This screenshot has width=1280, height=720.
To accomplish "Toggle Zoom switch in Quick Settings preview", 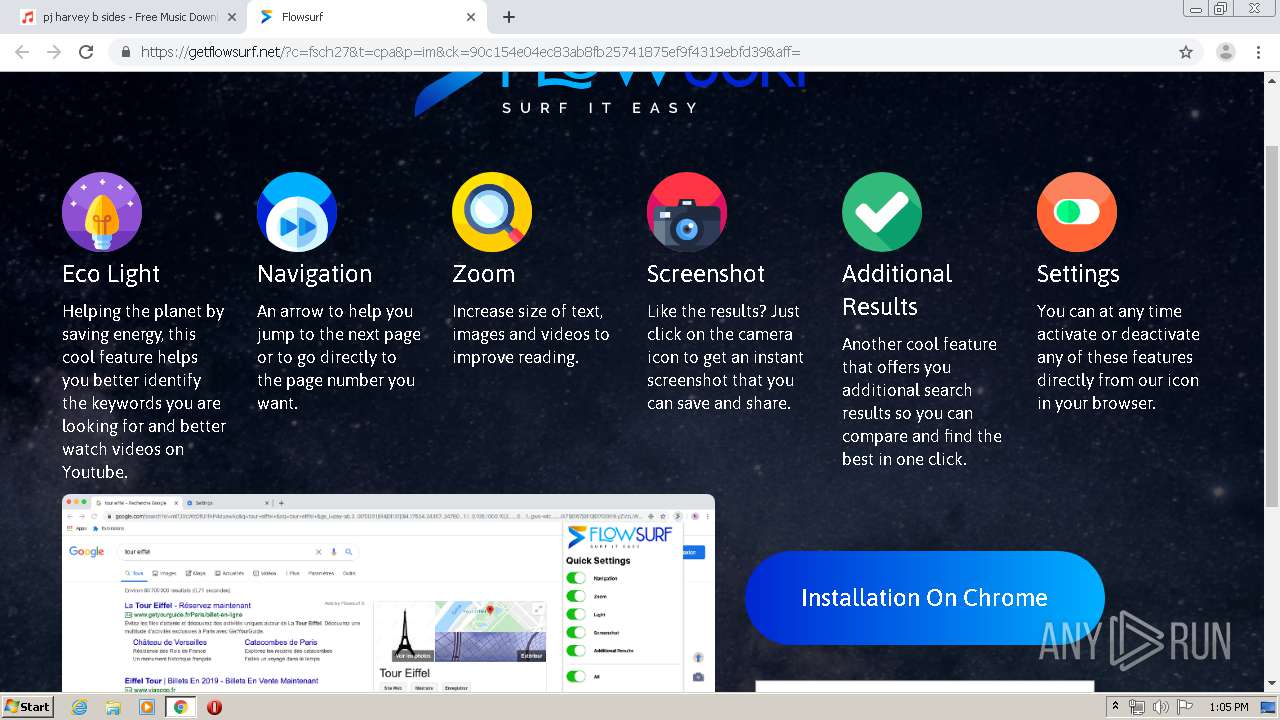I will click(576, 596).
